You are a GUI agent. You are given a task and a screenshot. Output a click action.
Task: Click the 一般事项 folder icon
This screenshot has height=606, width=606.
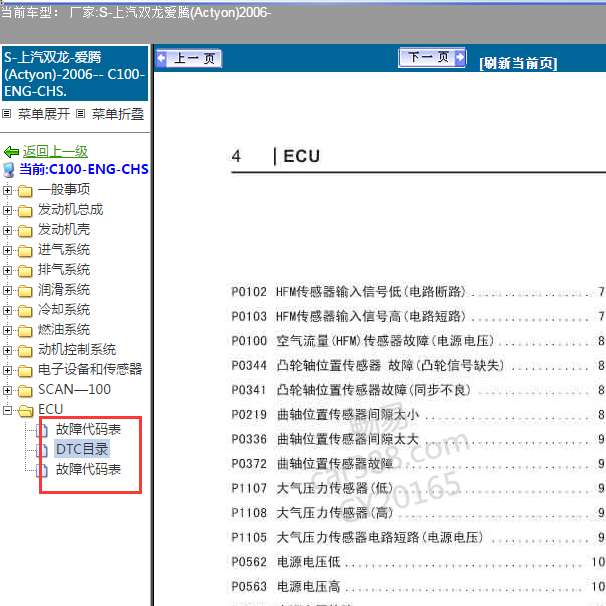25,191
